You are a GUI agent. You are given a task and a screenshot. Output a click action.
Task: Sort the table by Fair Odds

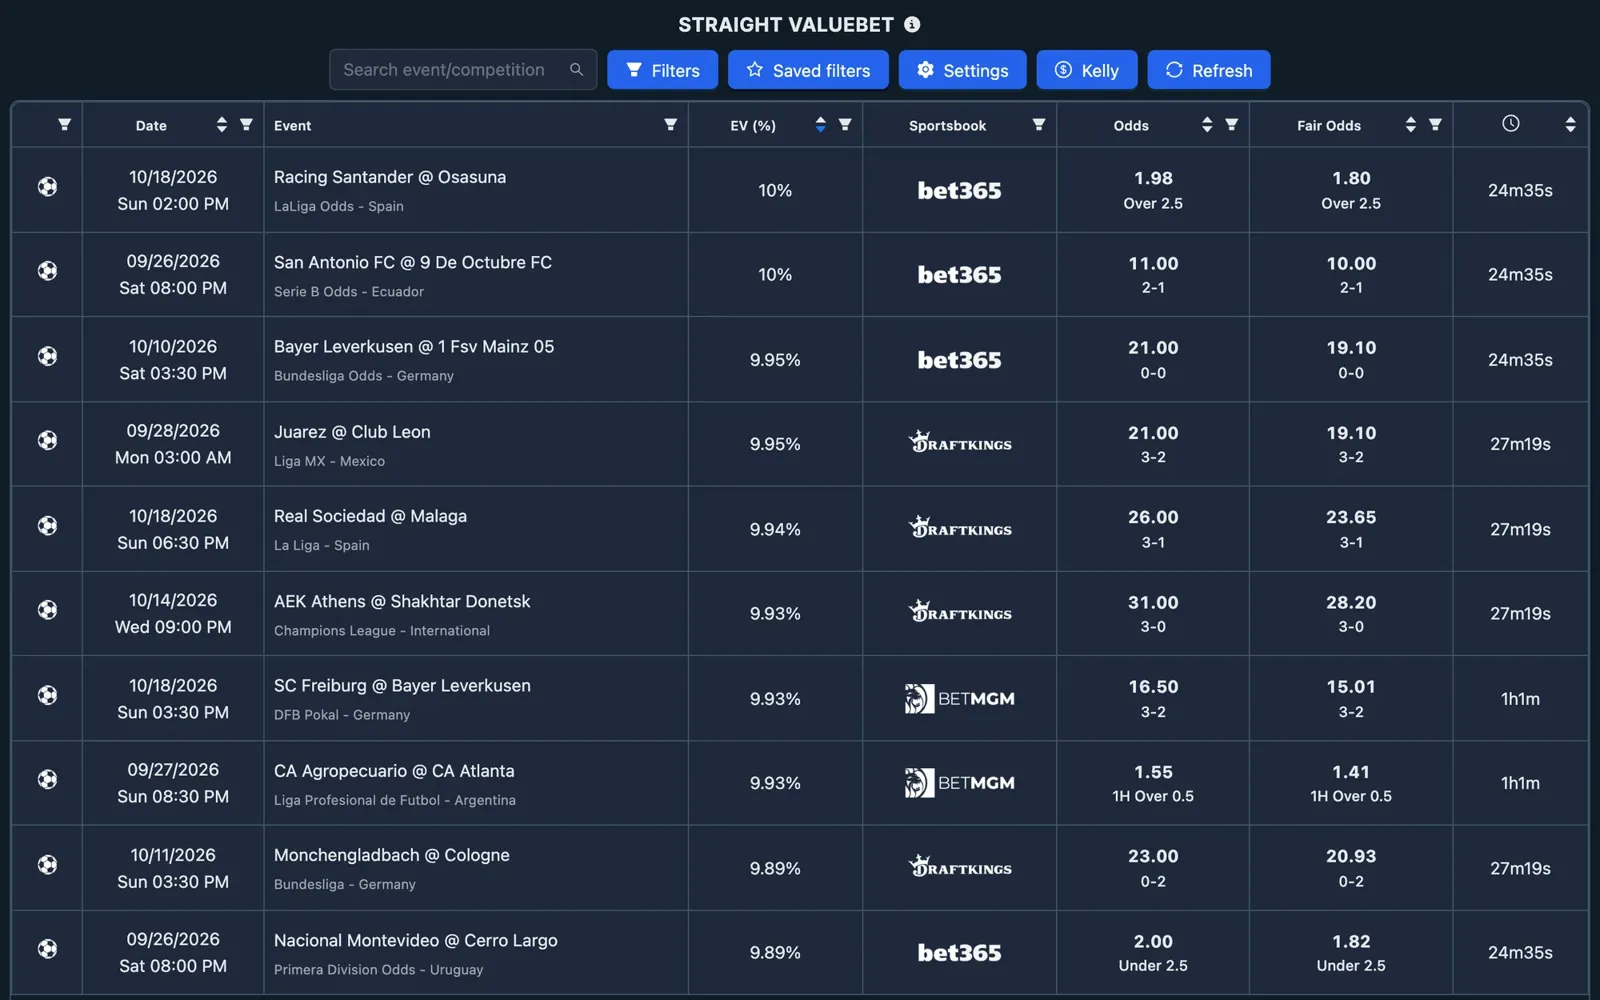click(1410, 125)
